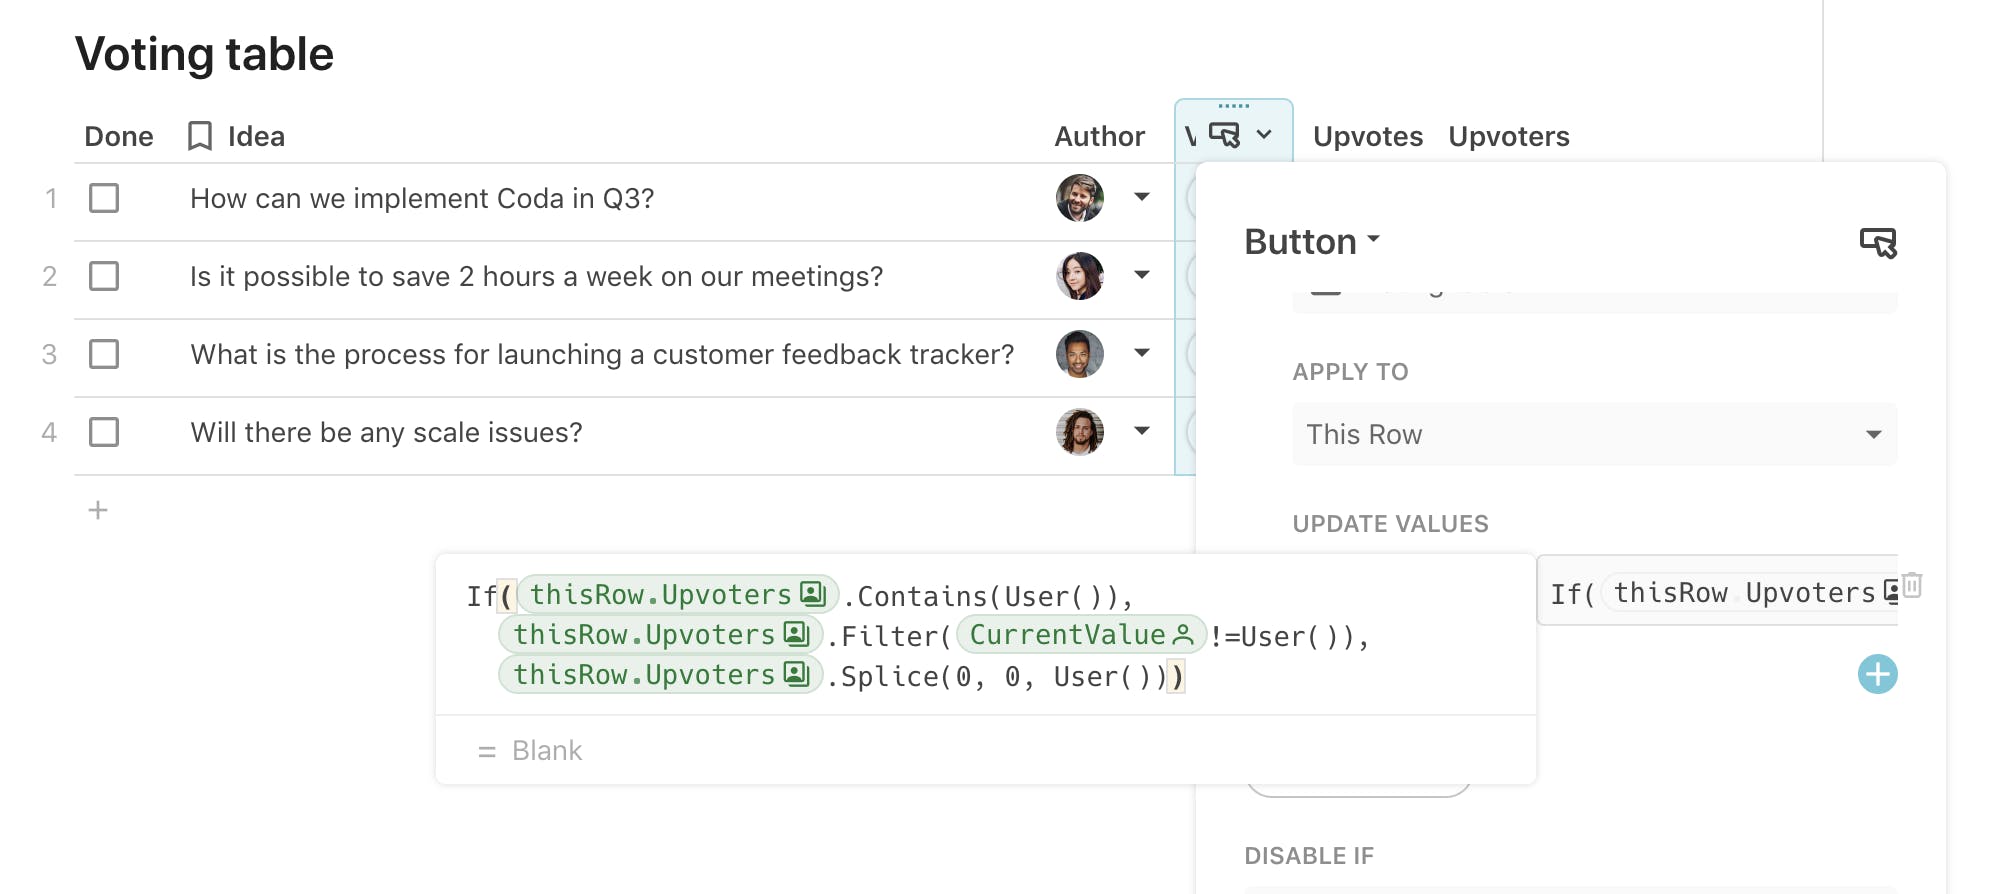Check Done box for Coda in Q3 row

104,198
